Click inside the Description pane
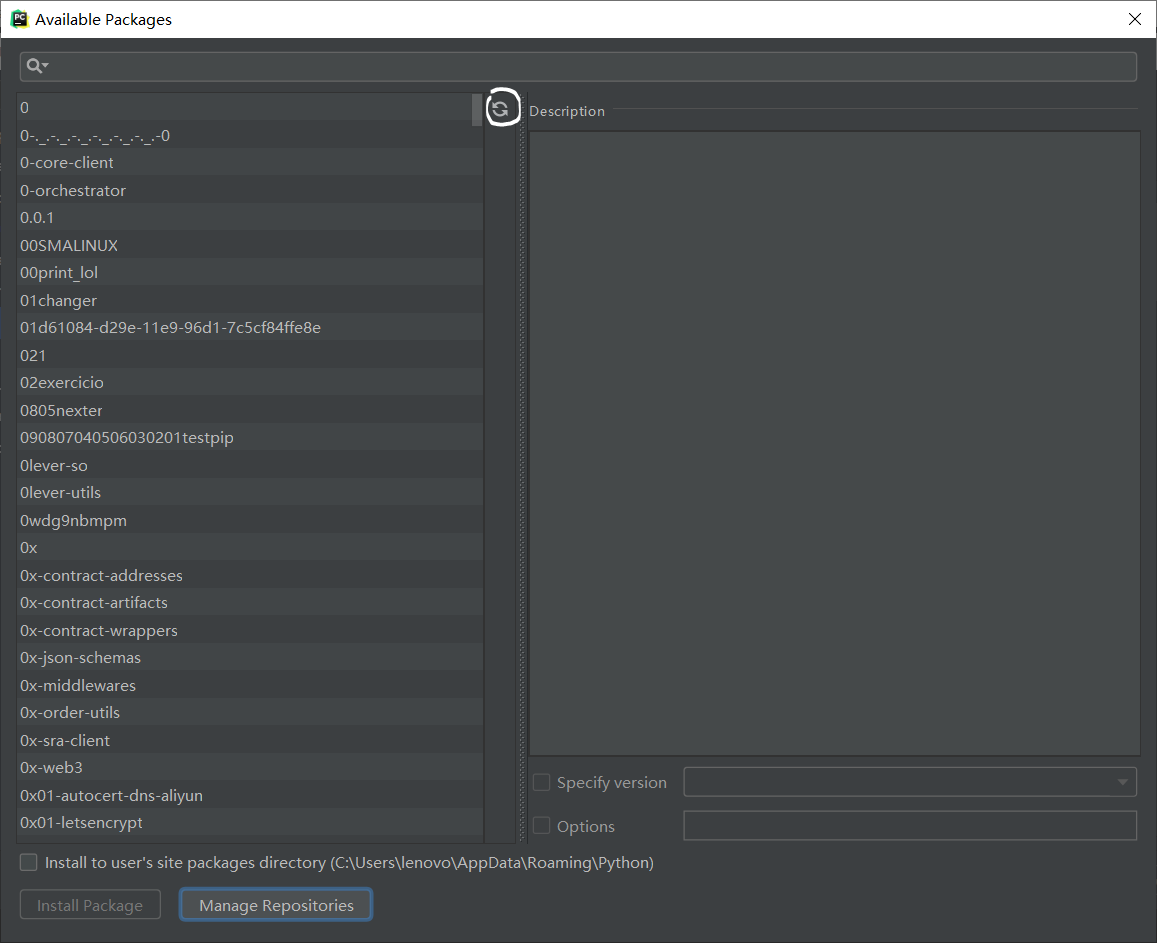 coord(835,443)
